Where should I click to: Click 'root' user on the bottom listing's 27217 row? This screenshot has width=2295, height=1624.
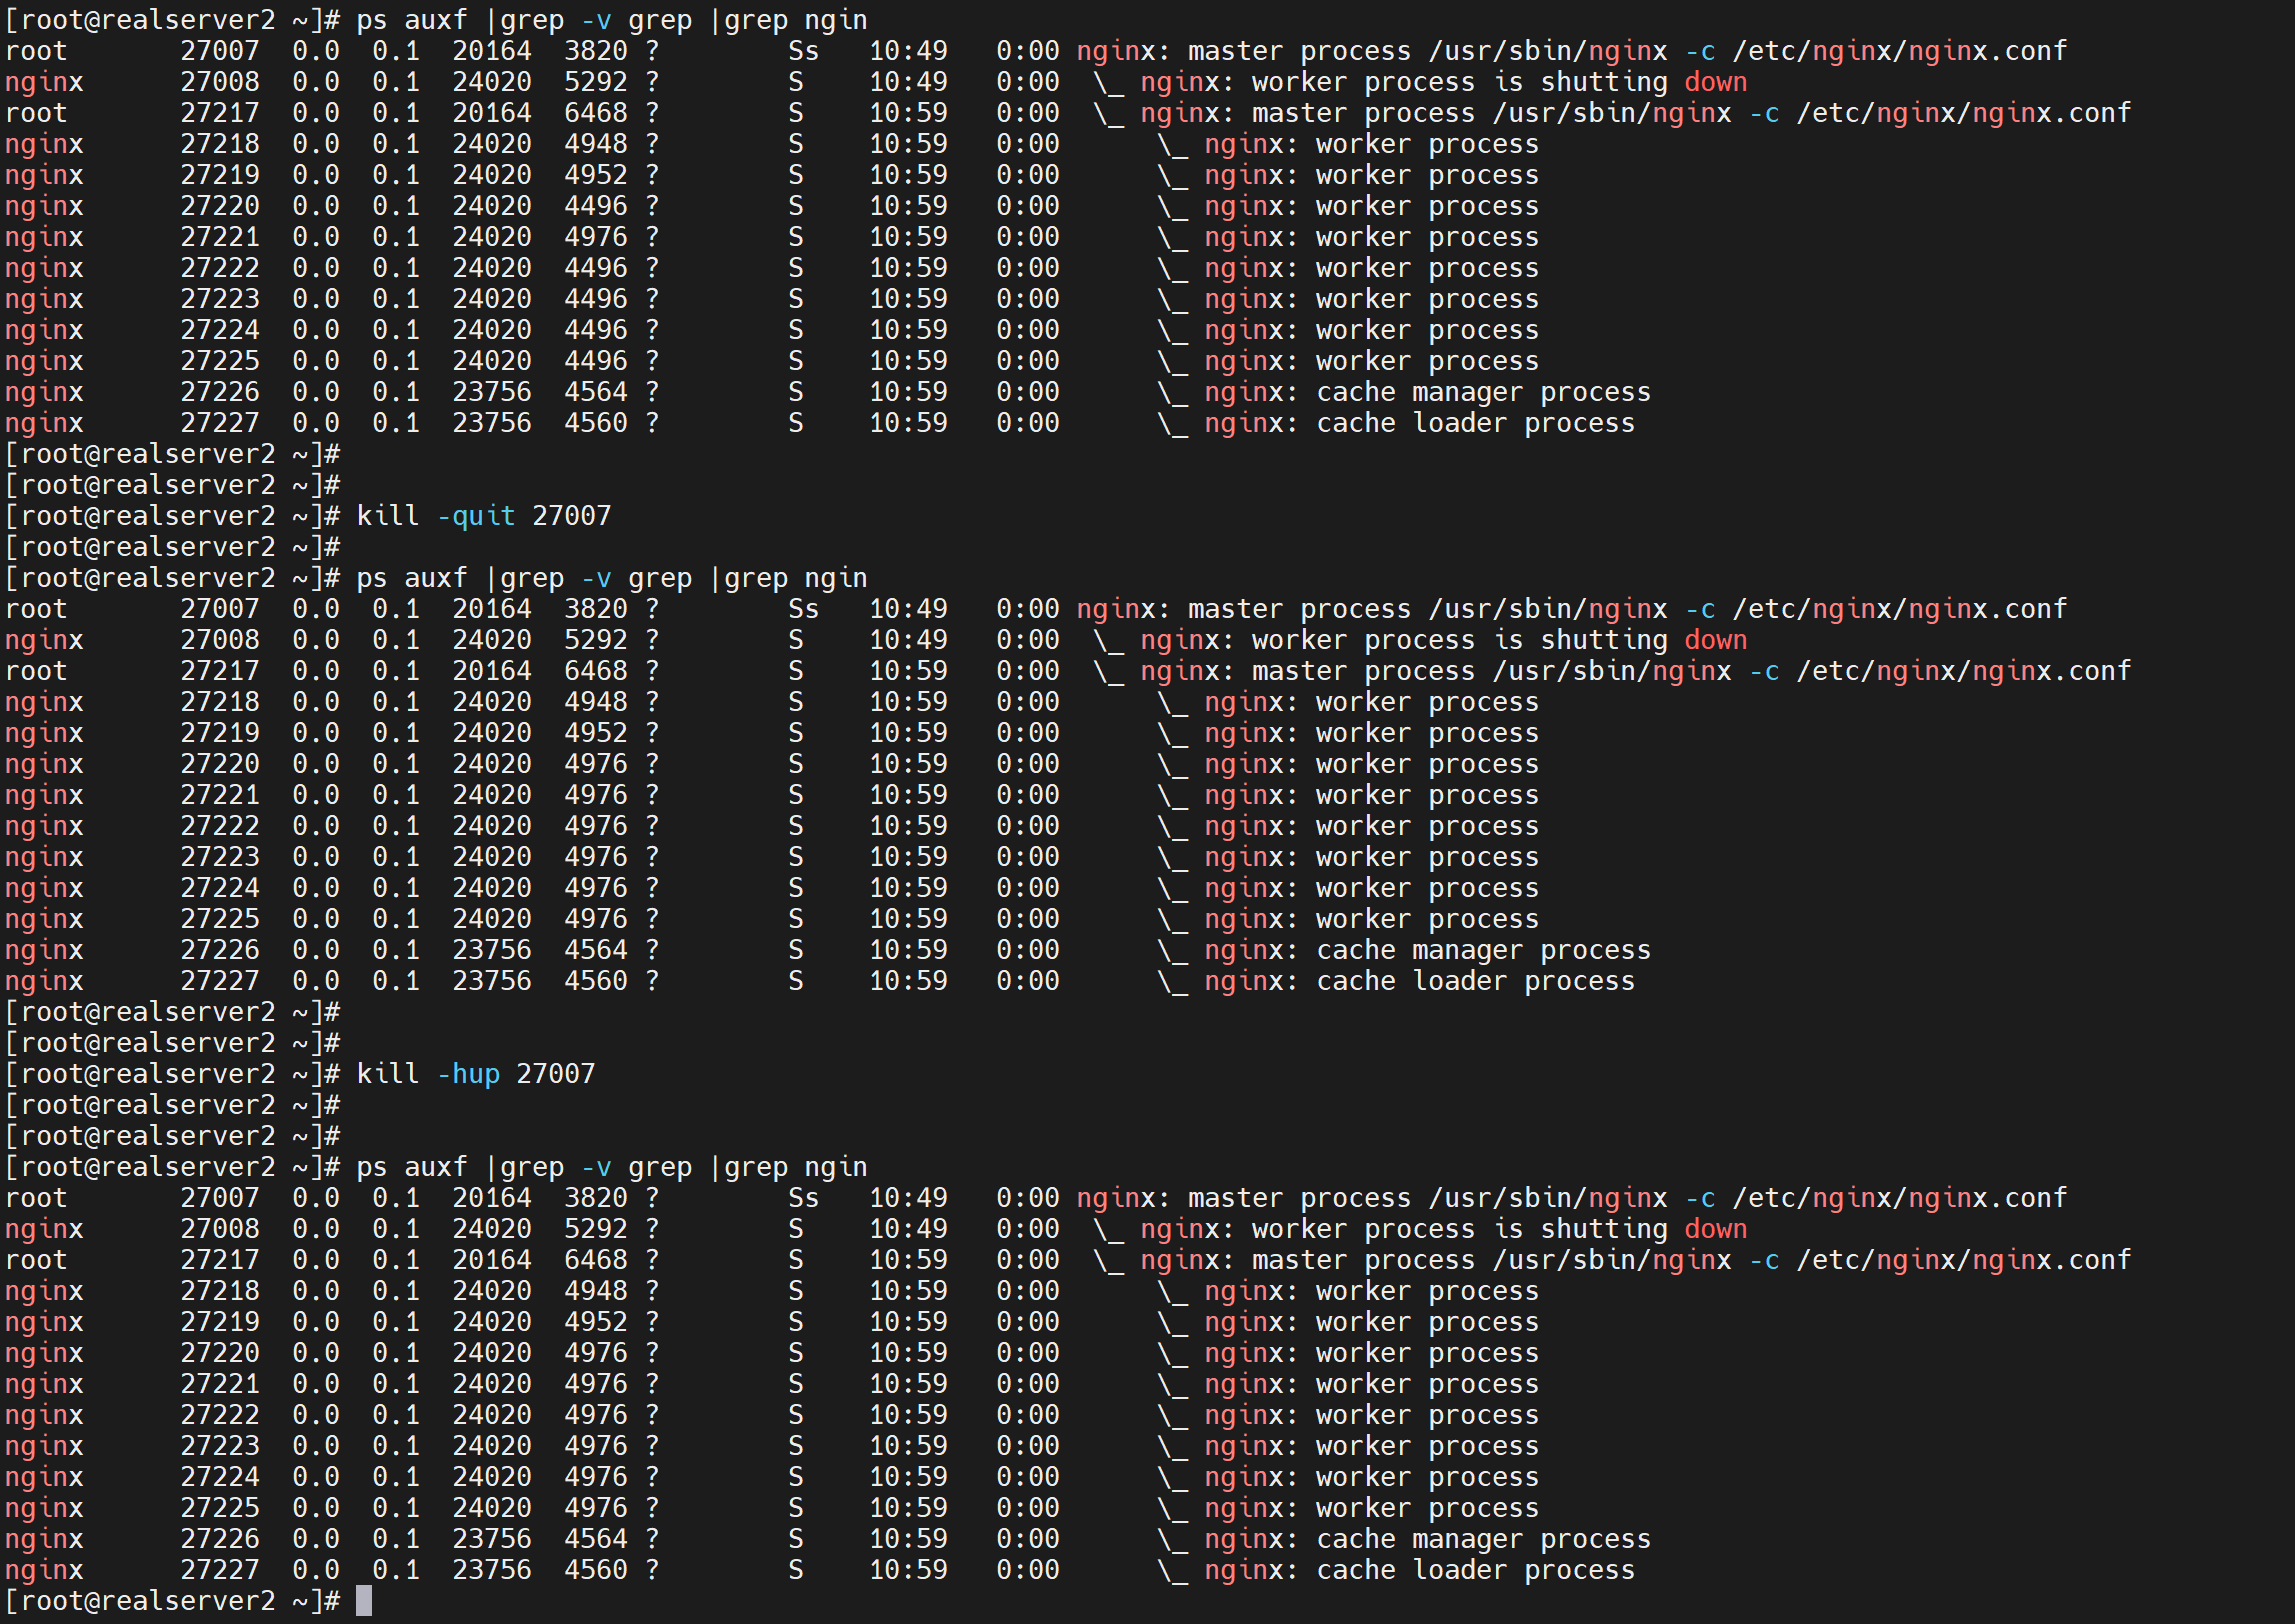click(36, 1260)
